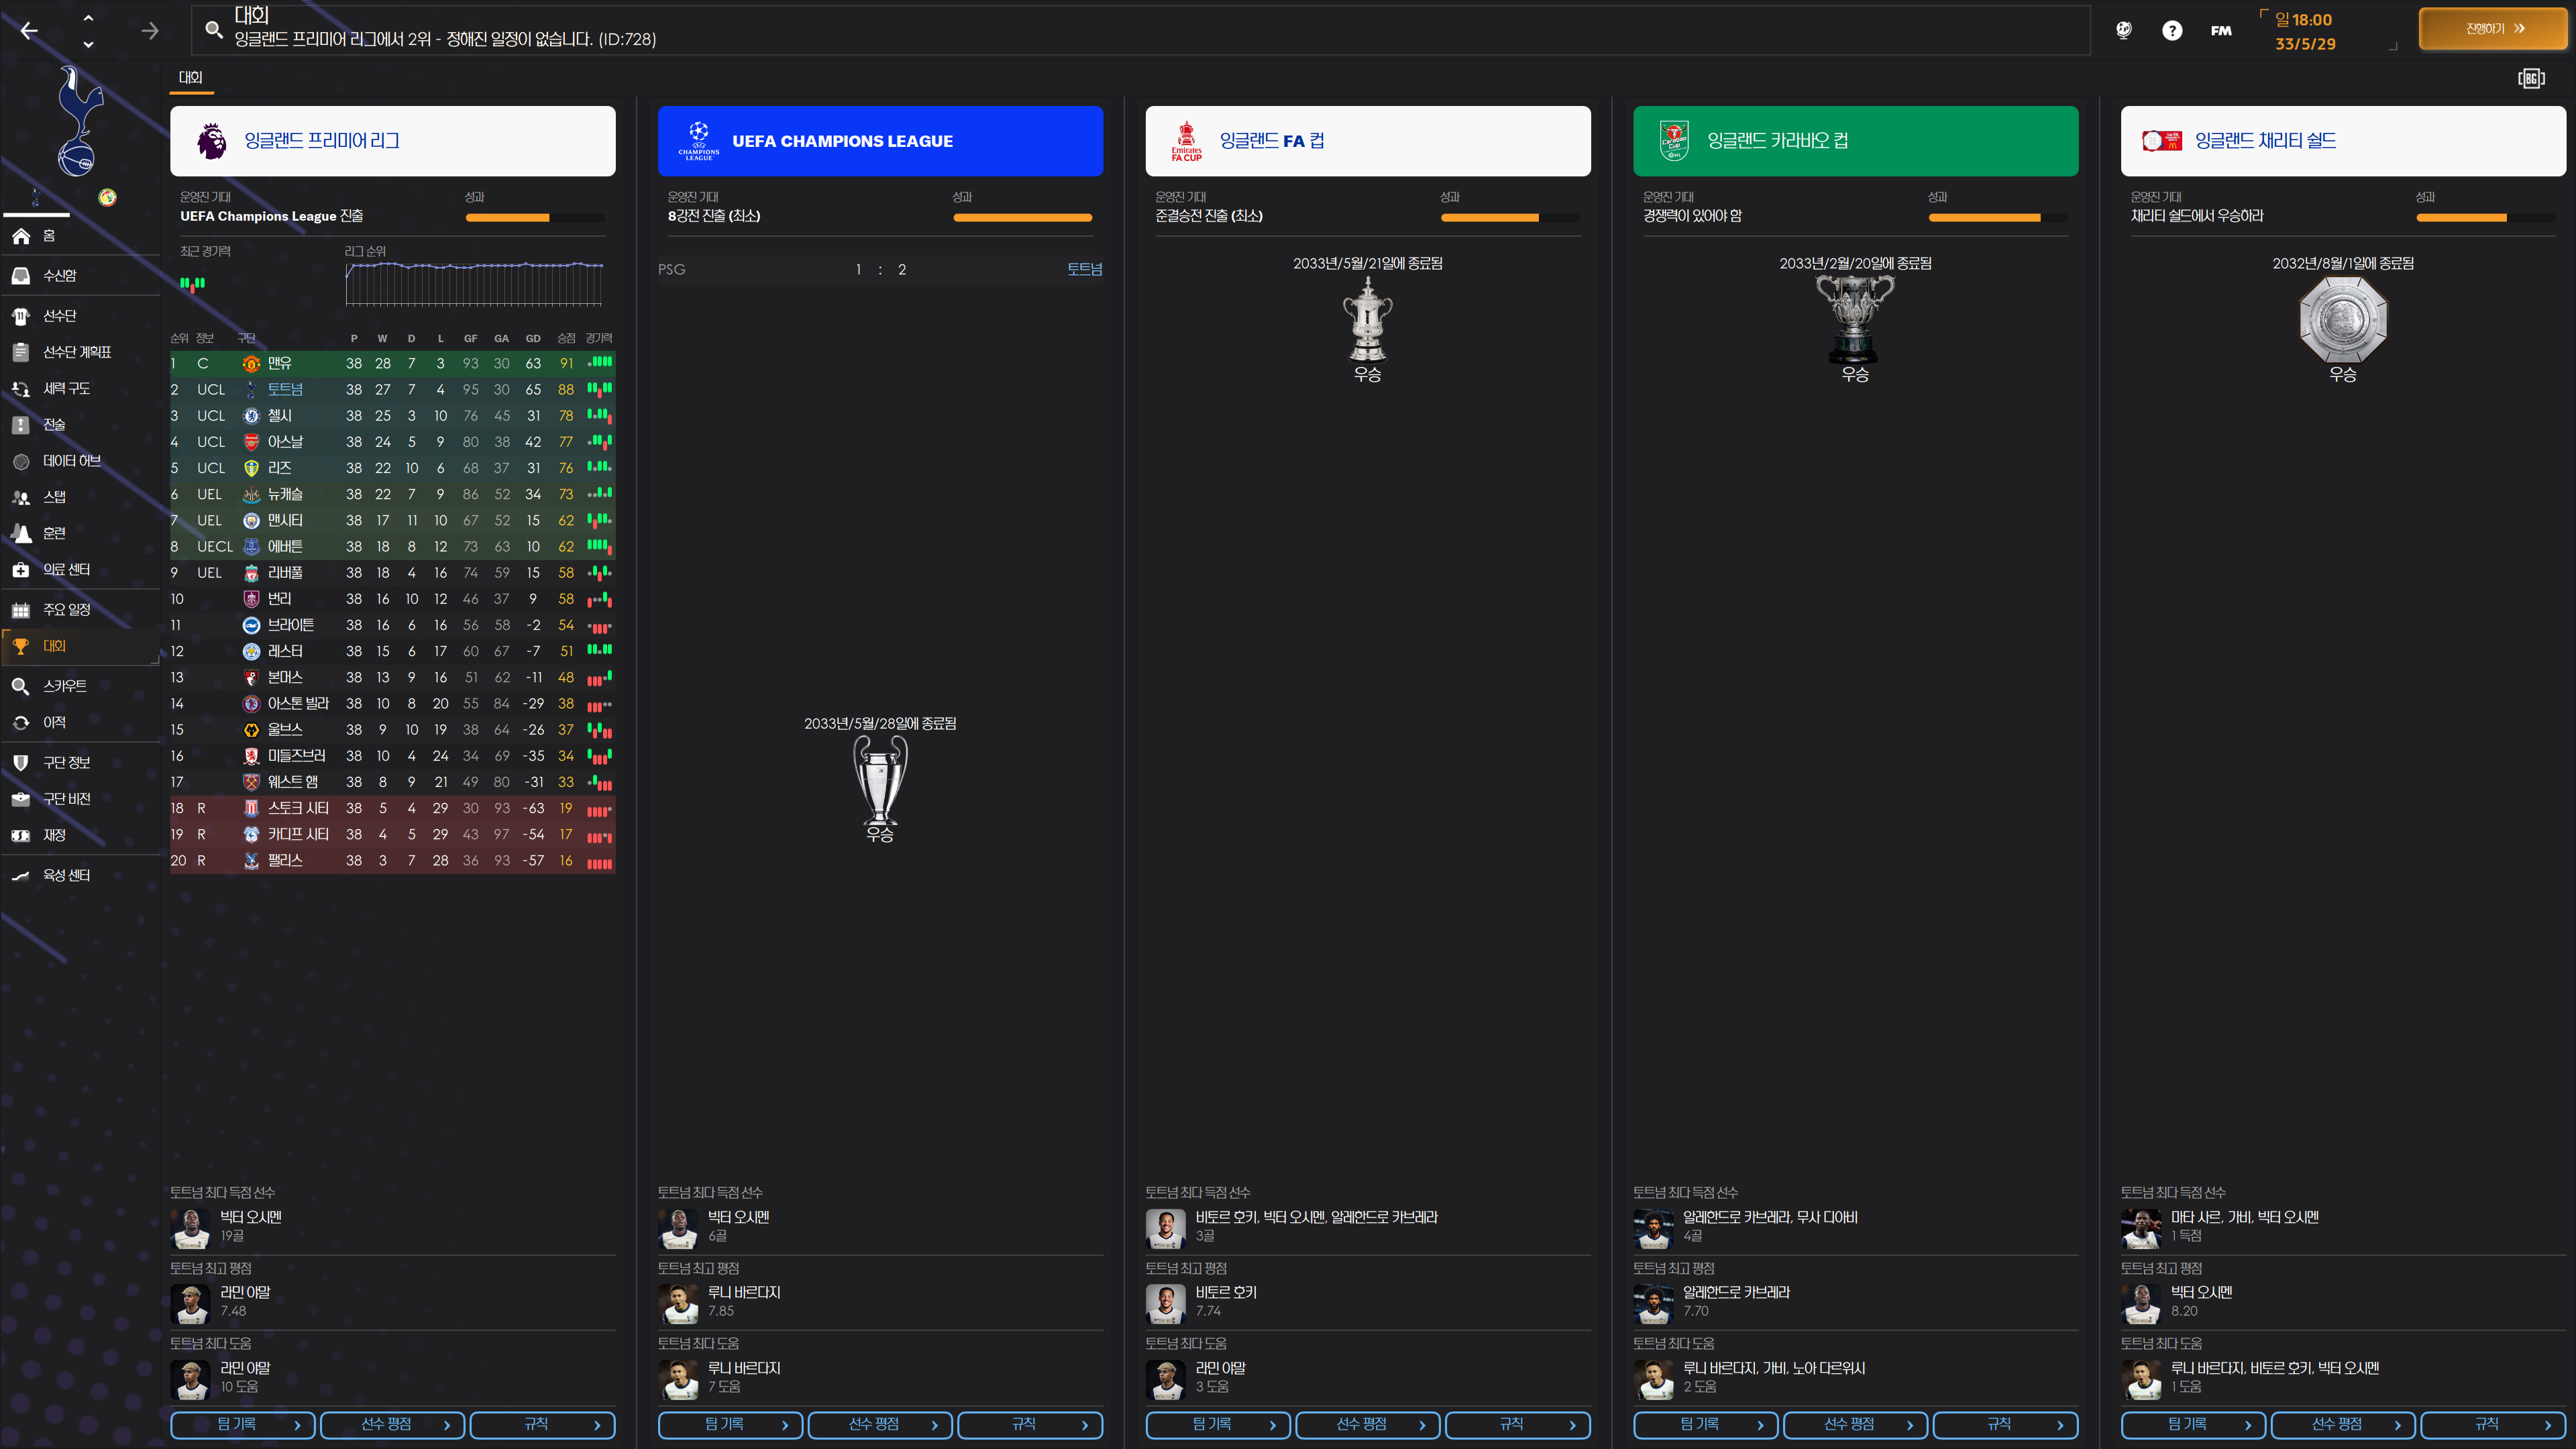Open the help question mark icon
The height and width of the screenshot is (1449, 2576).
2171,31
